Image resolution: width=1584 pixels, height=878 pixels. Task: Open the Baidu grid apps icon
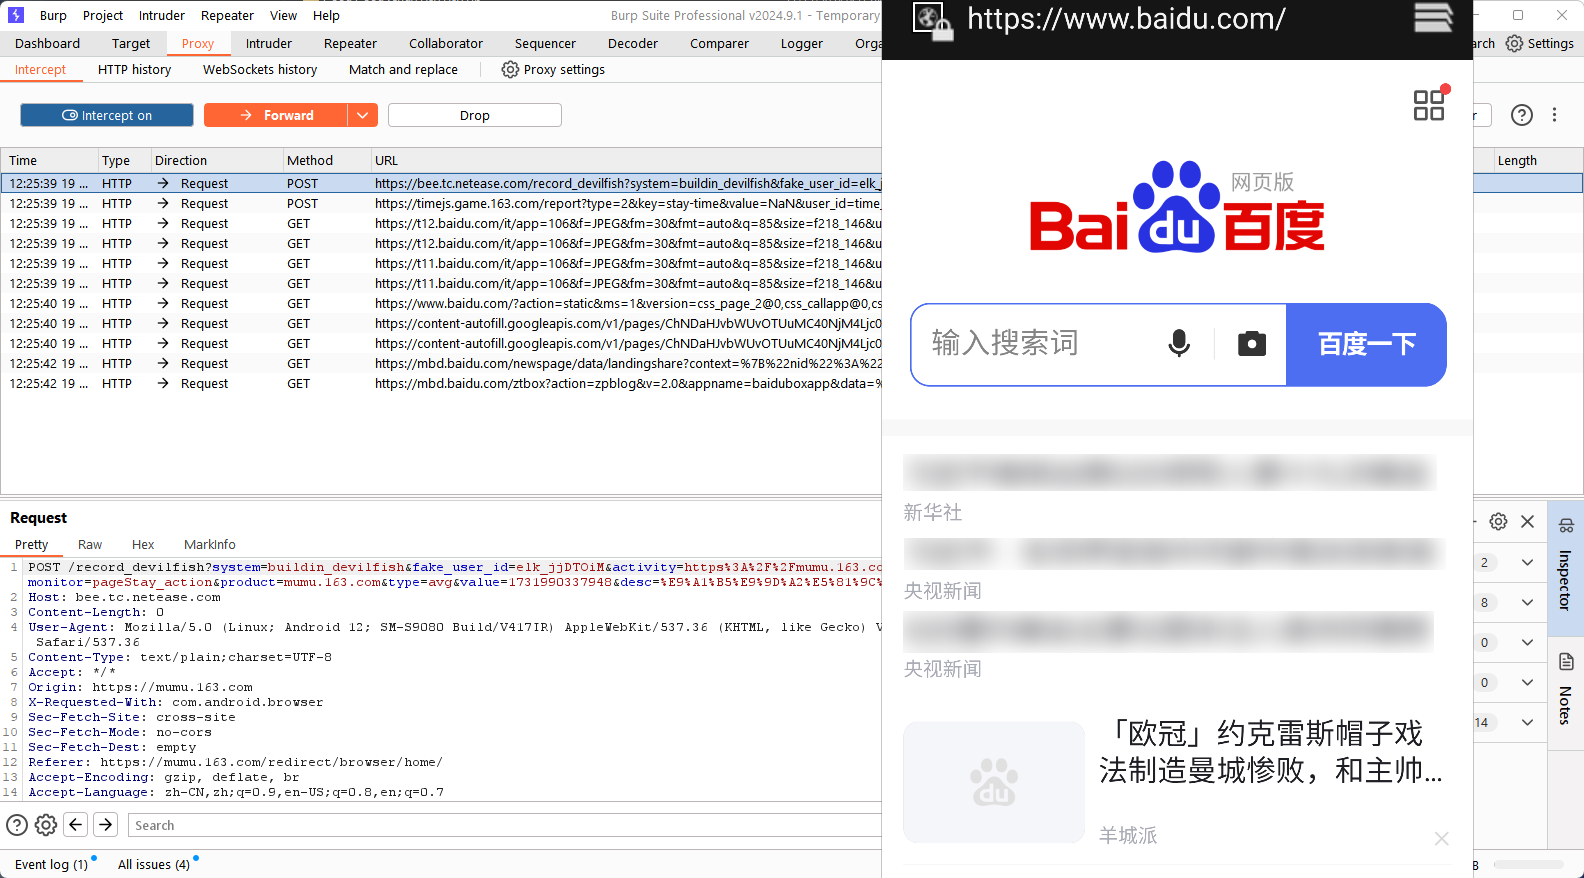[1429, 105]
